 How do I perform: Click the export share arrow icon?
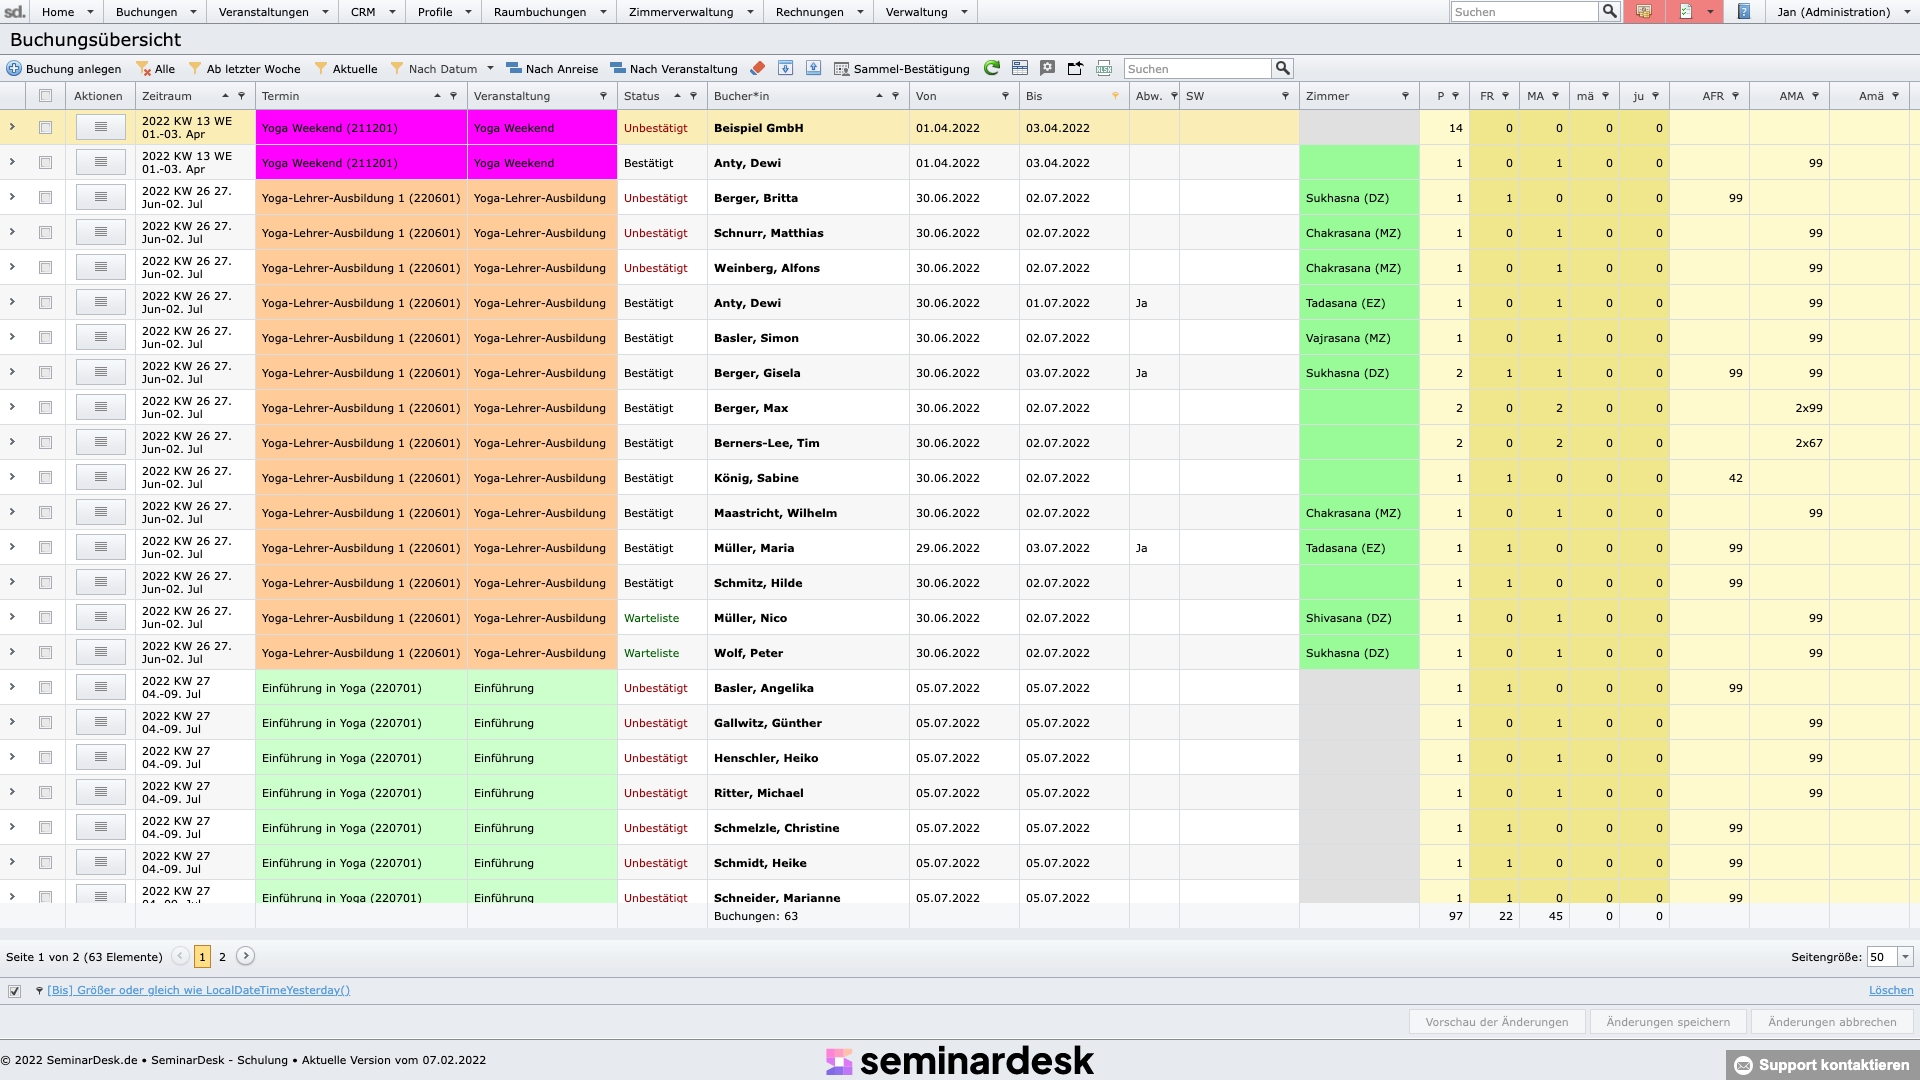pyautogui.click(x=1075, y=69)
